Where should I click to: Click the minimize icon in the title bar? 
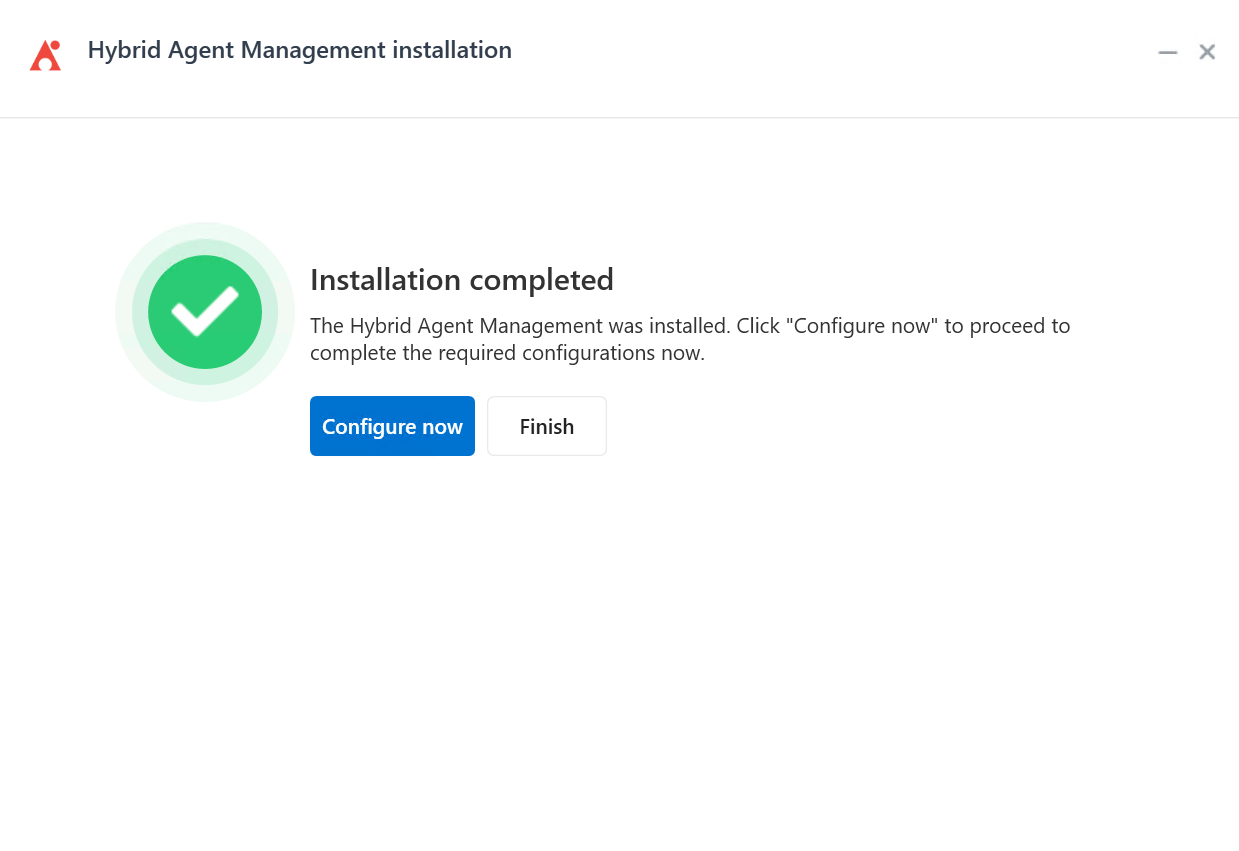[1167, 52]
